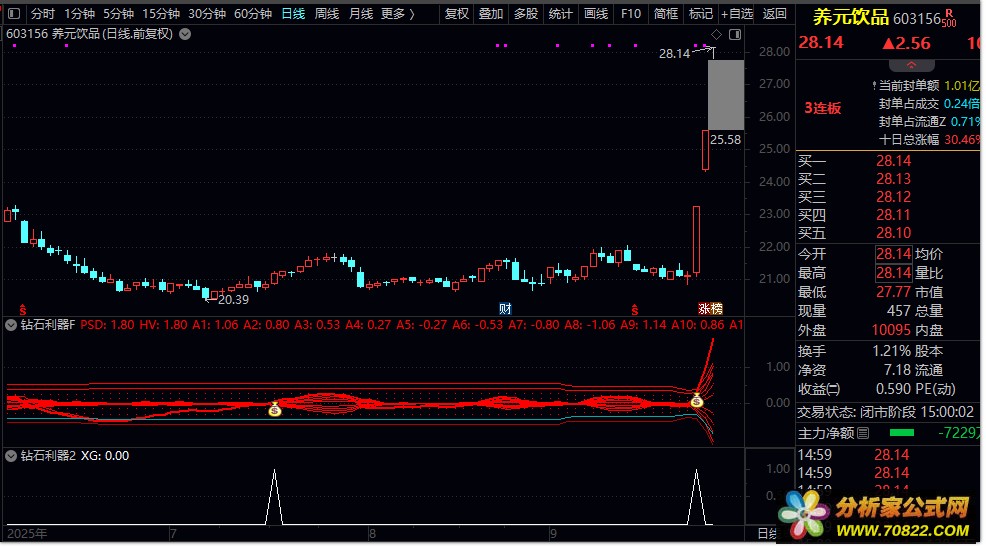Expand the 603156 养元饮品 chart title dropdown
Screen dimensions: 986x547
(x=182, y=34)
